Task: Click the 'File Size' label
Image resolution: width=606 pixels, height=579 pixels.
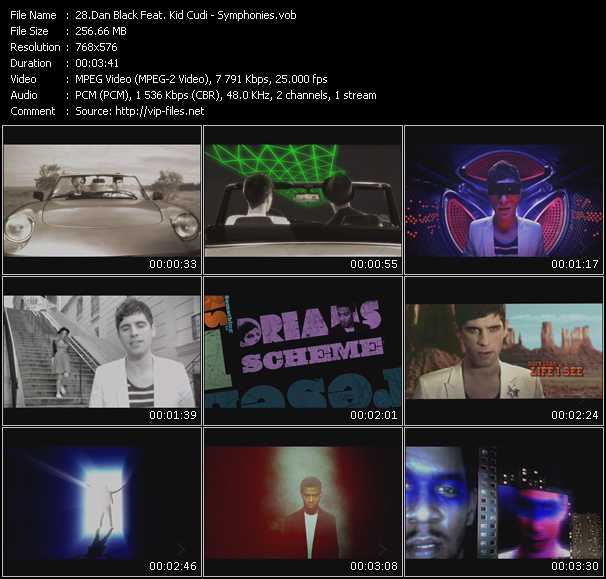Action: (x=29, y=31)
